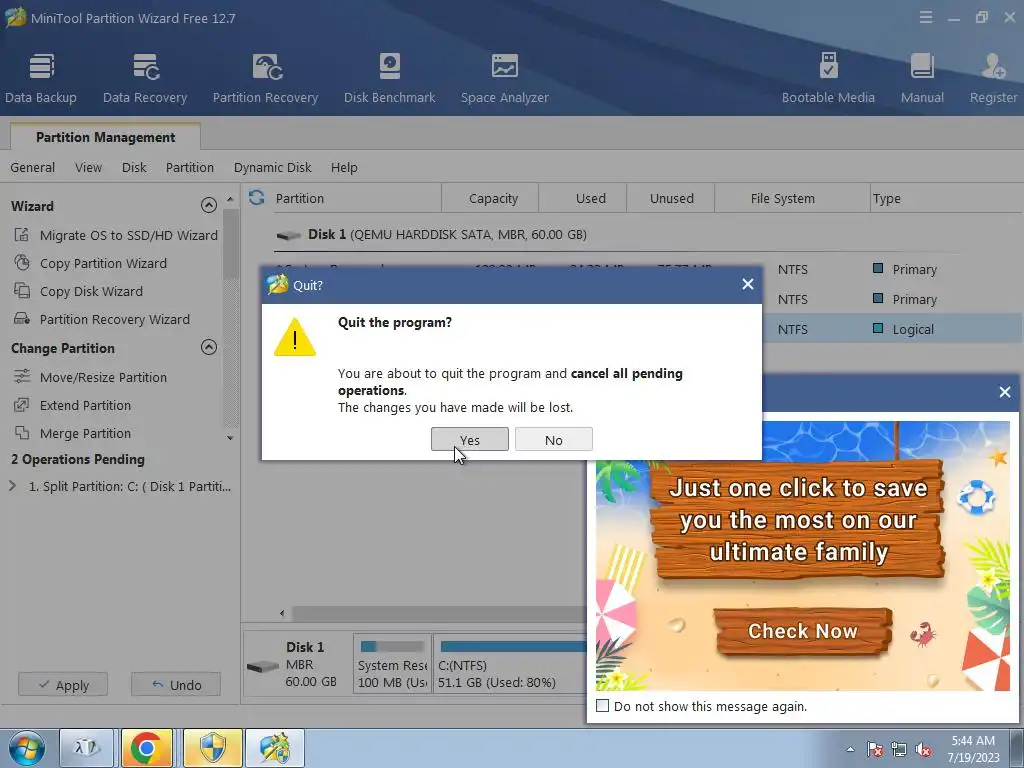Viewport: 1024px width, 768px height.
Task: Click the Unused column header
Action: [671, 198]
